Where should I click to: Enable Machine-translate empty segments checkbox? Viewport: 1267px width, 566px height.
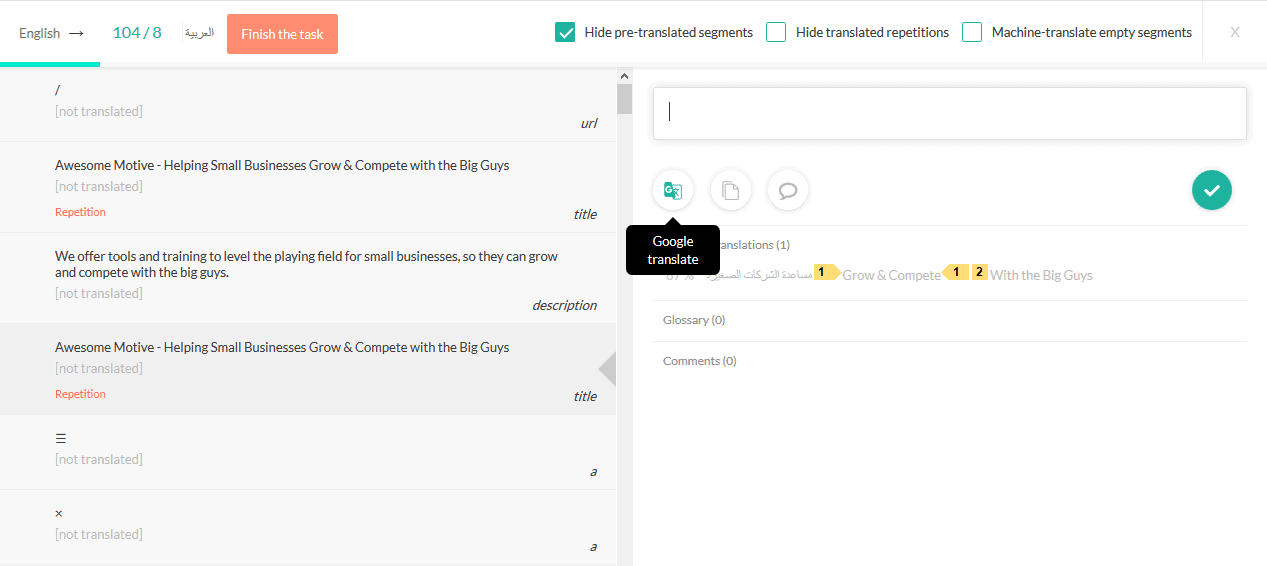(x=972, y=32)
